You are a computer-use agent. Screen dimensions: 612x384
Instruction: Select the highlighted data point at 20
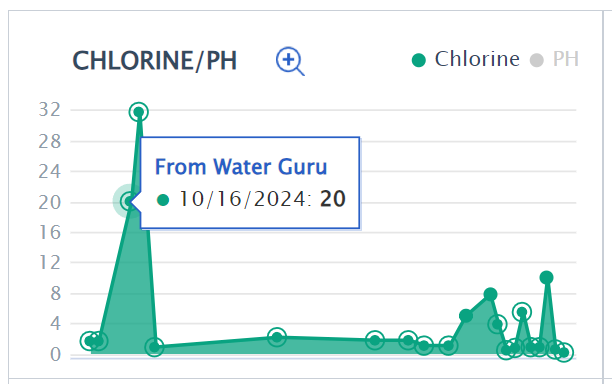tap(129, 201)
